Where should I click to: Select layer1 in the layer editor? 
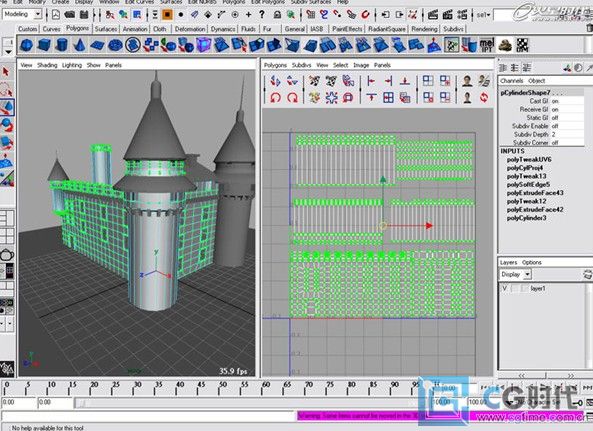pyautogui.click(x=538, y=288)
